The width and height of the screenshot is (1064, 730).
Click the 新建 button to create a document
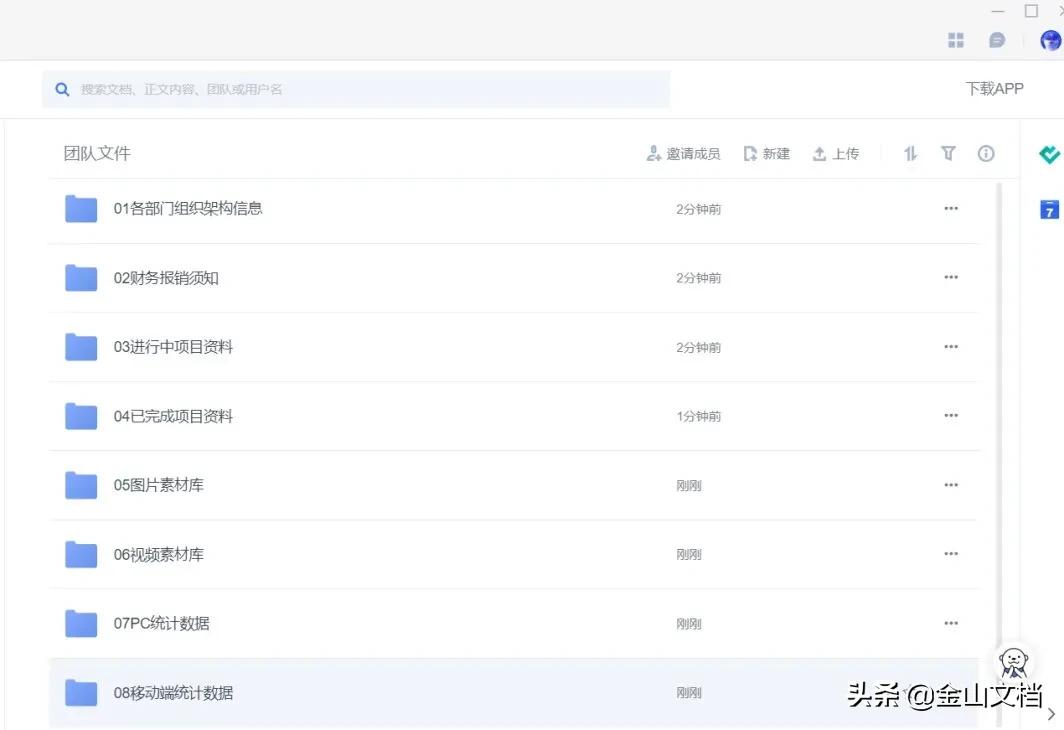click(767, 153)
